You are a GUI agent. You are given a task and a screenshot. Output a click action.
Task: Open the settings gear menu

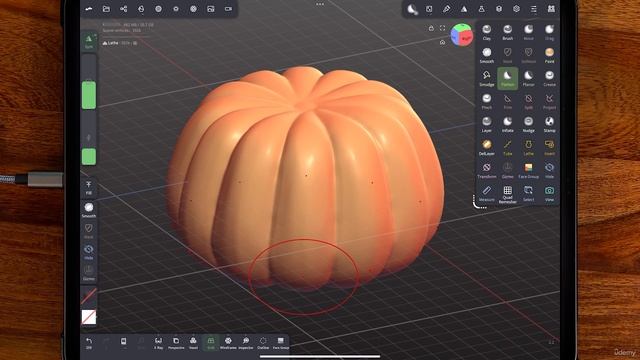pyautogui.click(x=516, y=9)
